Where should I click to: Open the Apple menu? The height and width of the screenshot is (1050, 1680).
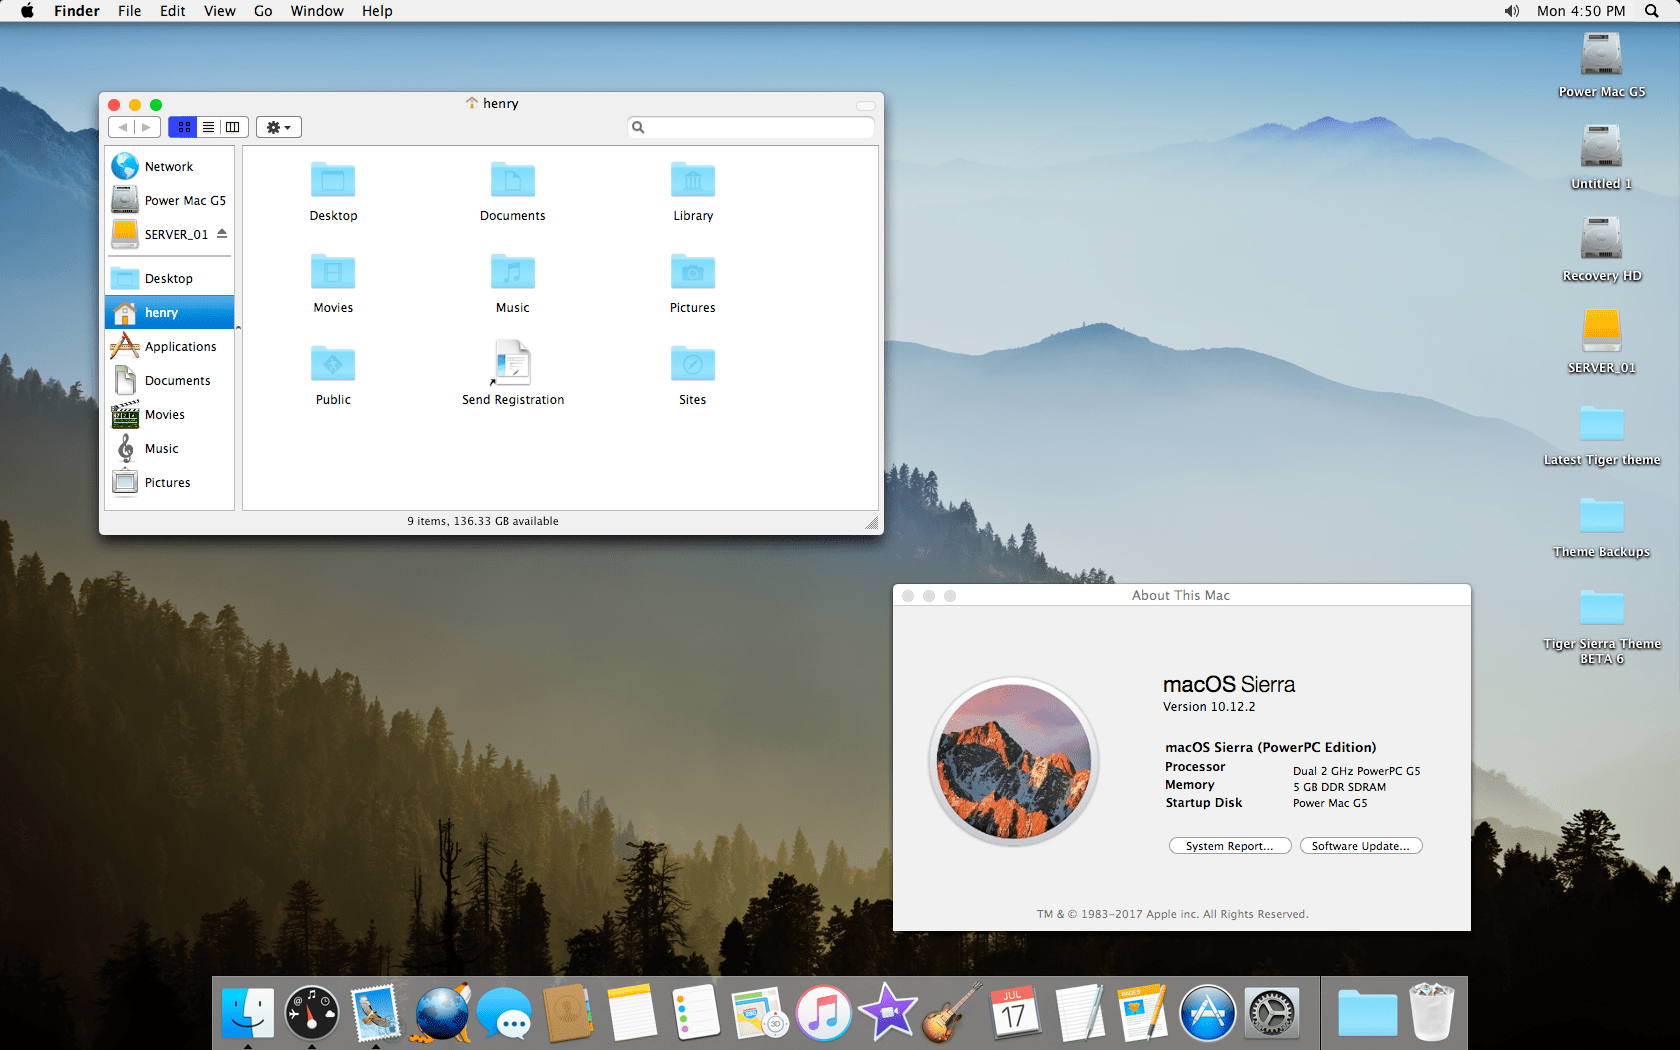(x=27, y=11)
